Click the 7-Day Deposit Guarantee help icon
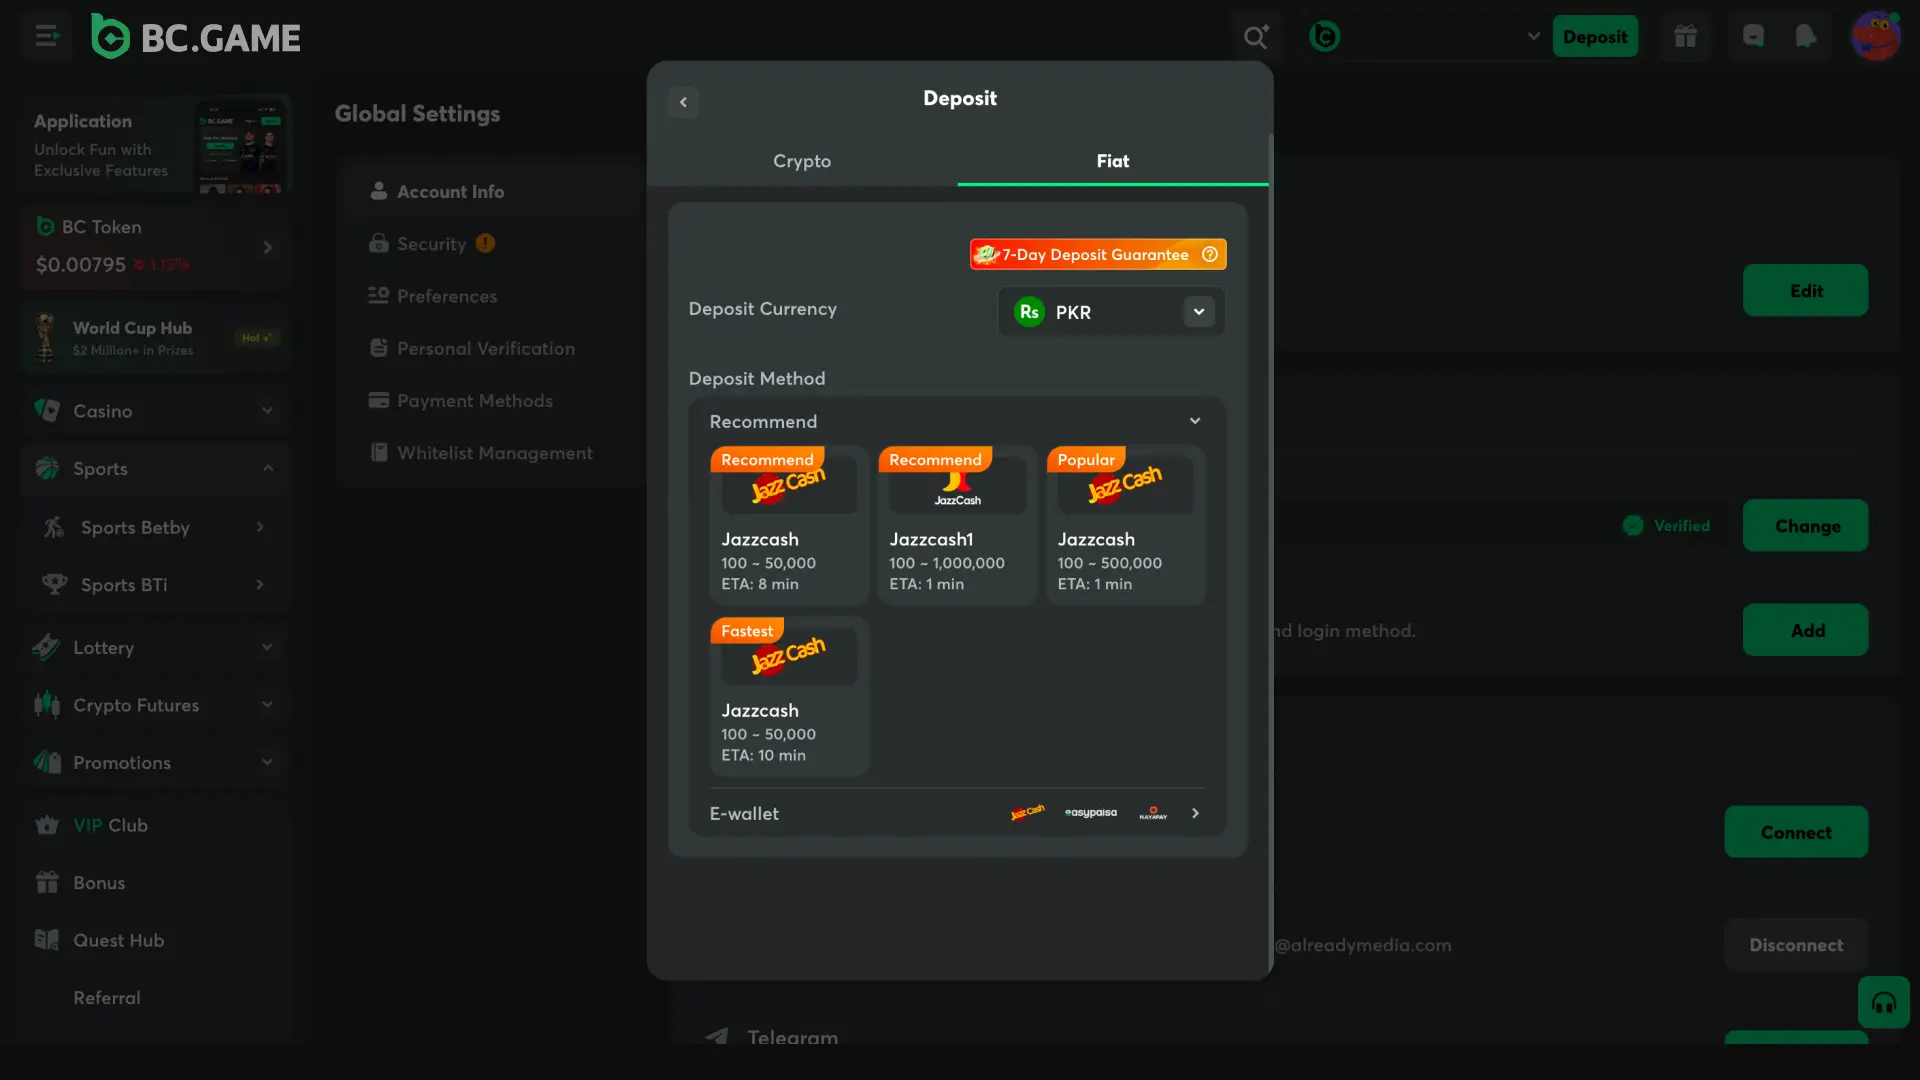The image size is (1920, 1080). point(1210,254)
